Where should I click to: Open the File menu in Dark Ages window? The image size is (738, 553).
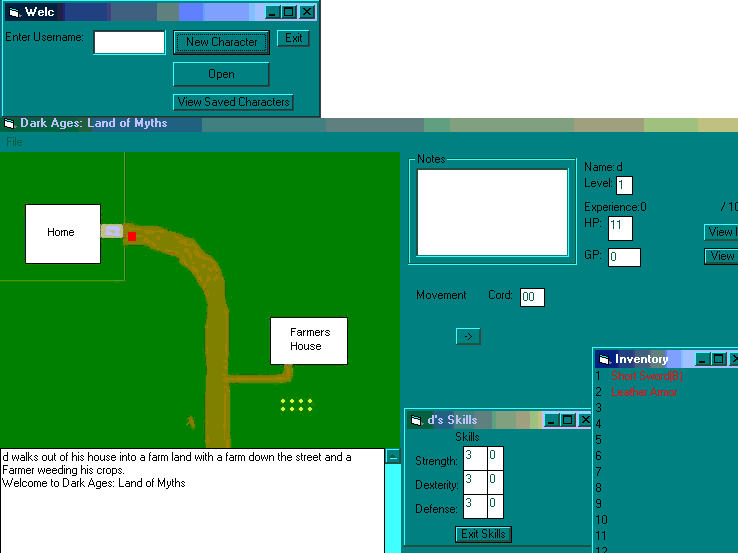click(x=14, y=142)
